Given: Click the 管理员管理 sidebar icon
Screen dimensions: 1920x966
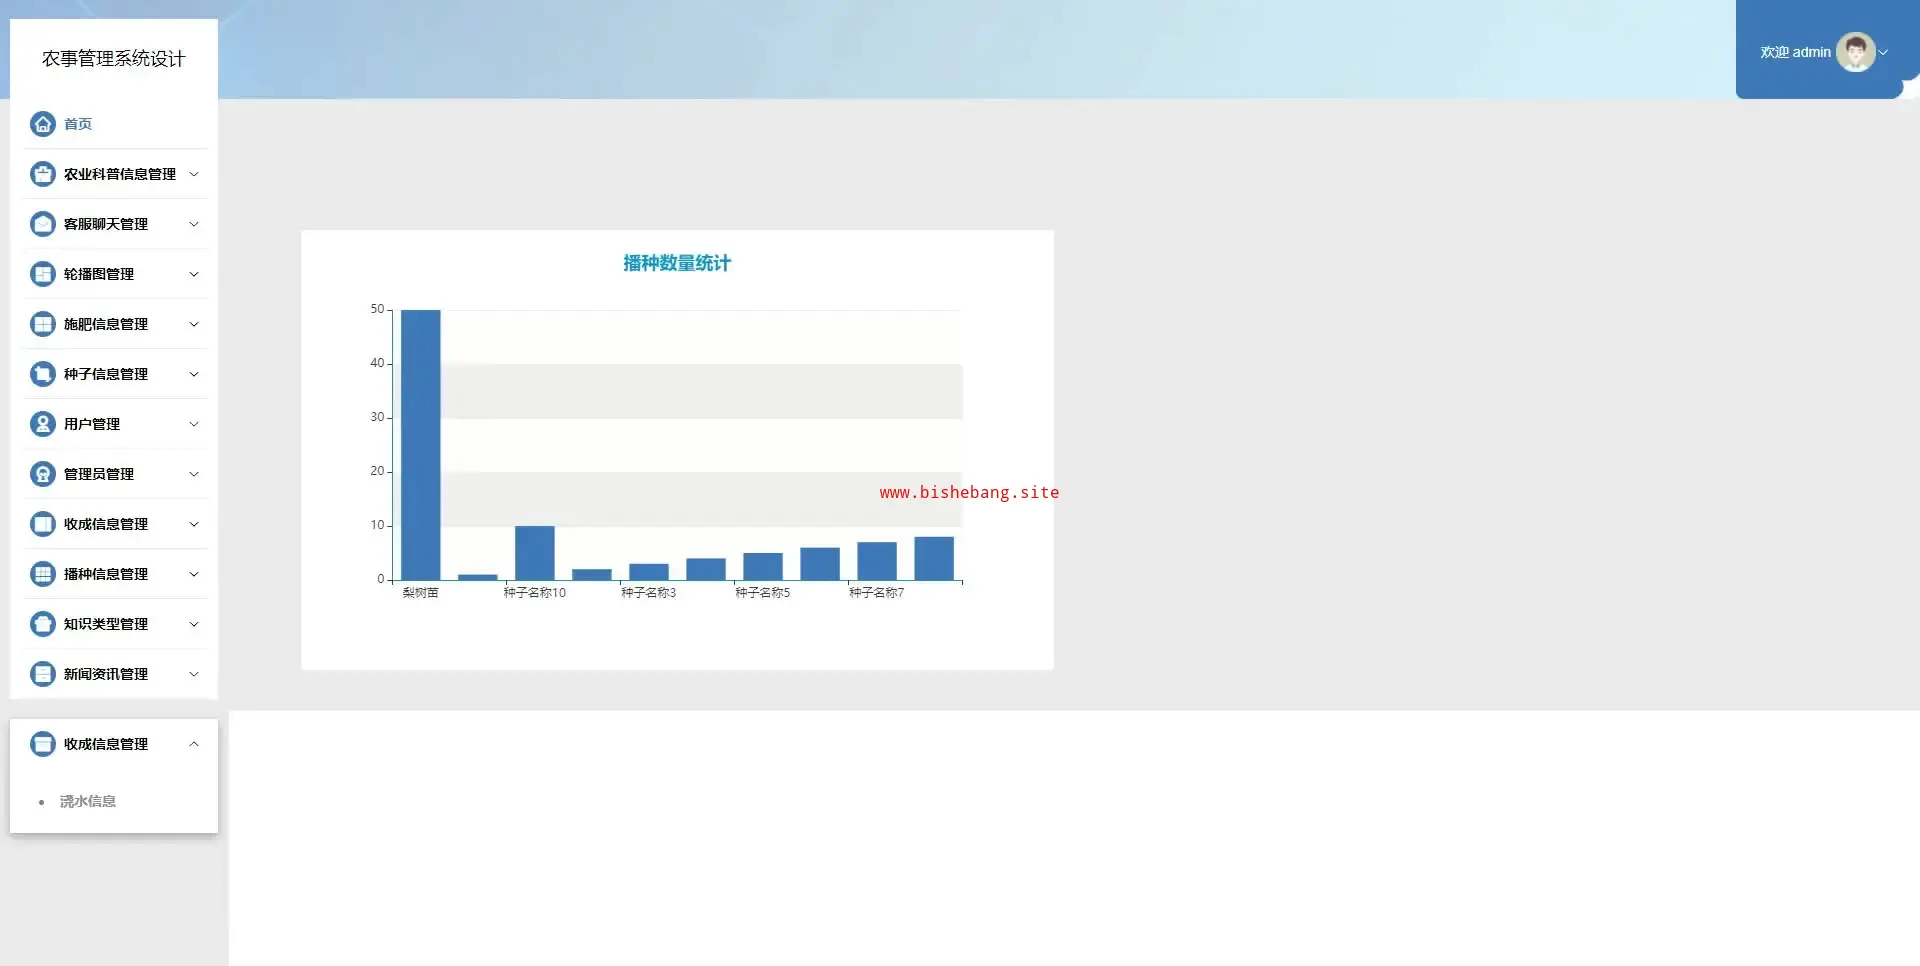Looking at the screenshot, I should tap(43, 474).
